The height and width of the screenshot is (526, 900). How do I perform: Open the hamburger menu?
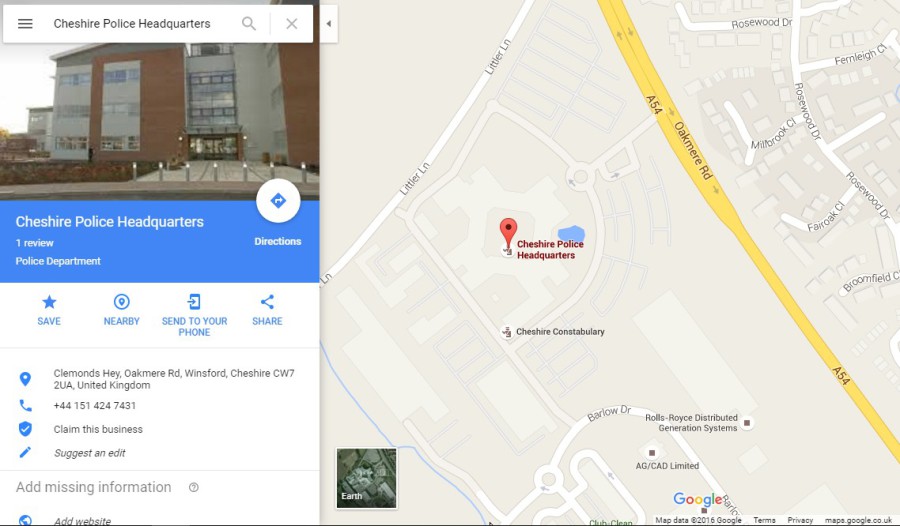[25, 24]
